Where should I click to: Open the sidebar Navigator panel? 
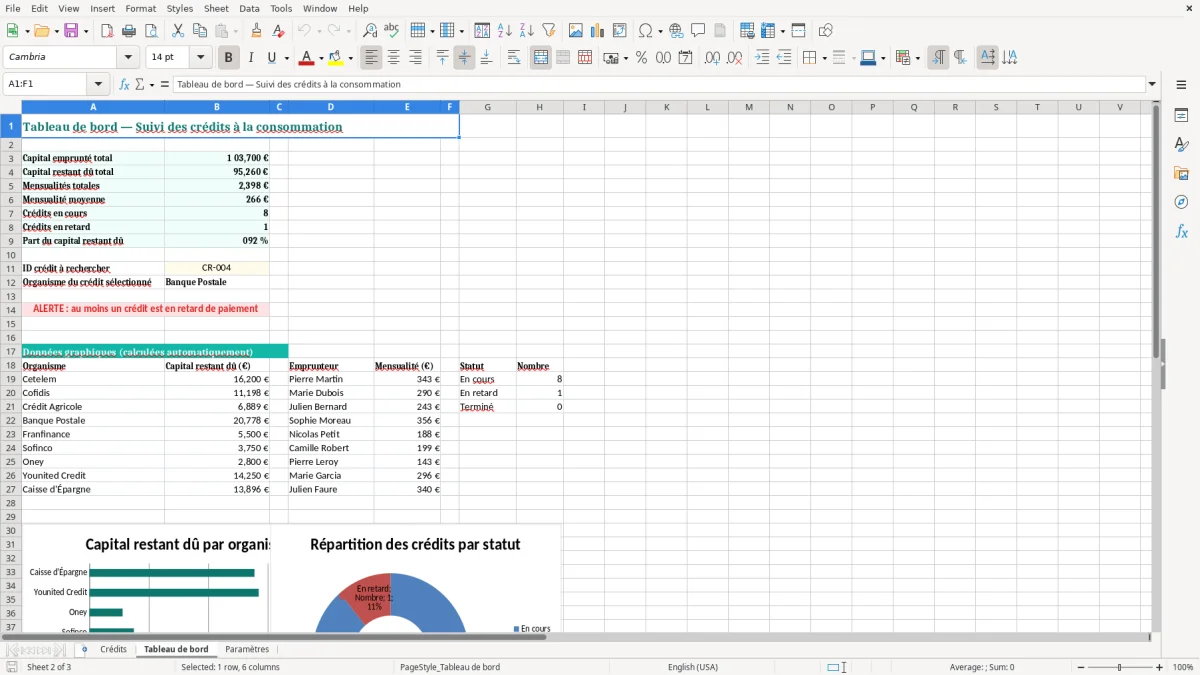click(x=1181, y=202)
